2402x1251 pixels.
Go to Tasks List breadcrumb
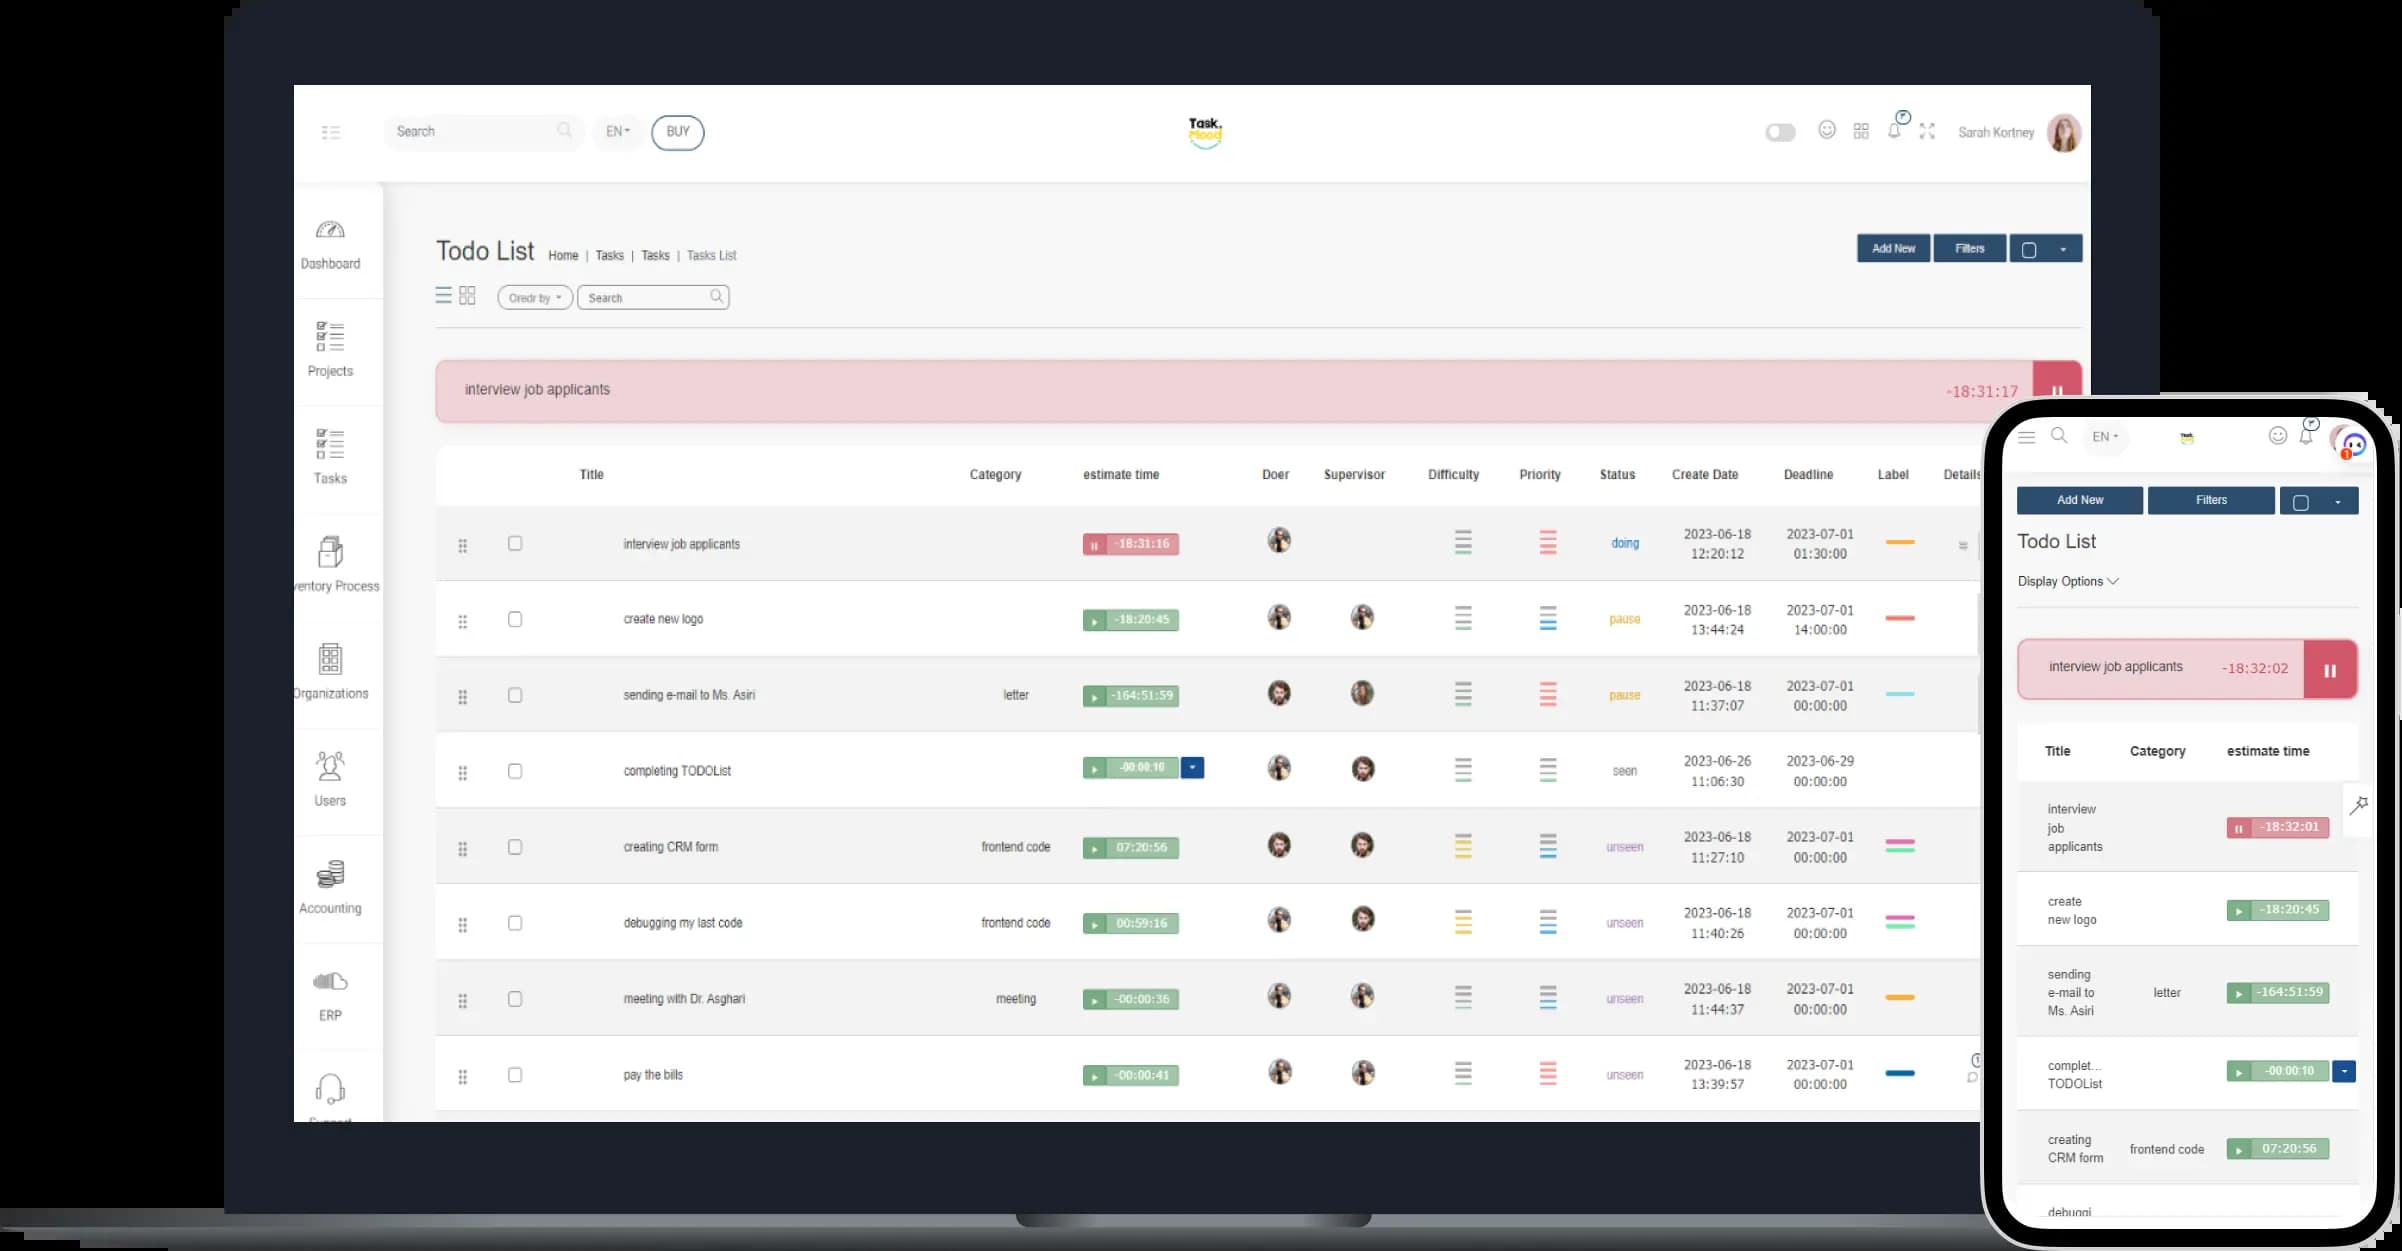point(711,256)
